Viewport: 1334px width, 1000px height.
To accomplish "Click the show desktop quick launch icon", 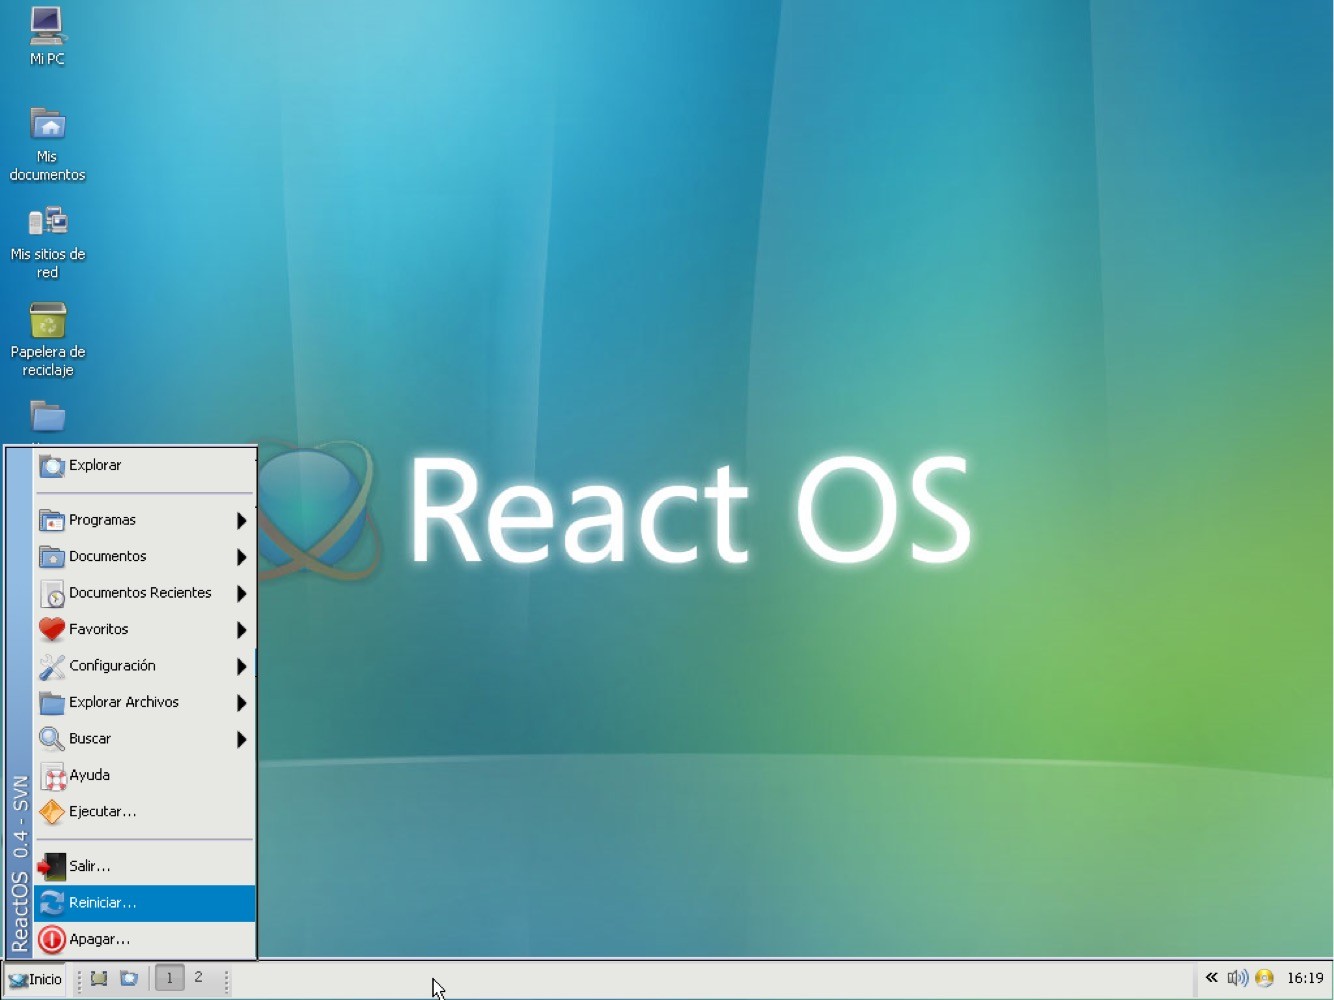I will 99,979.
